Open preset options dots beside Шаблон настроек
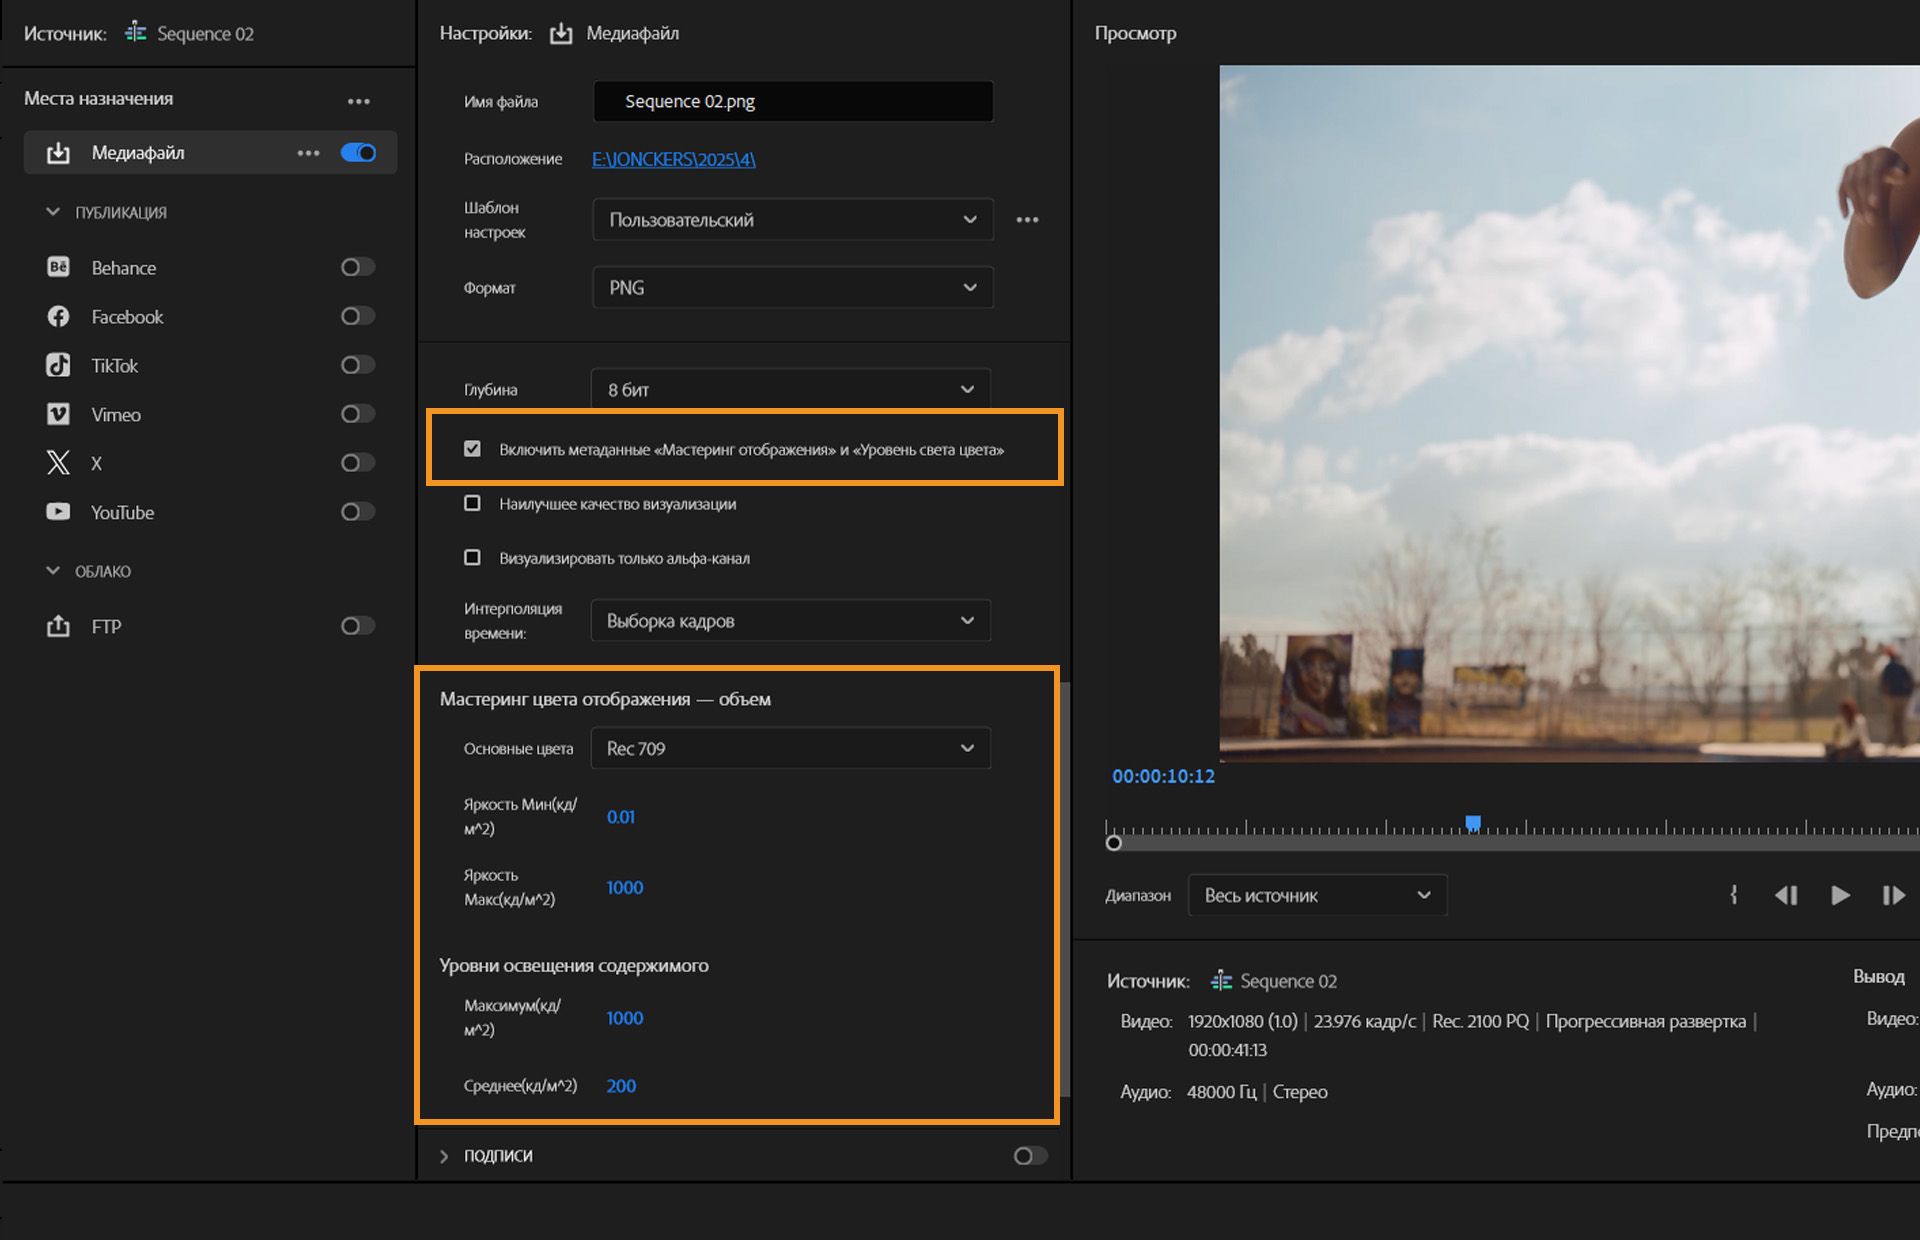Screen dimensions: 1920x1240 click(1027, 220)
